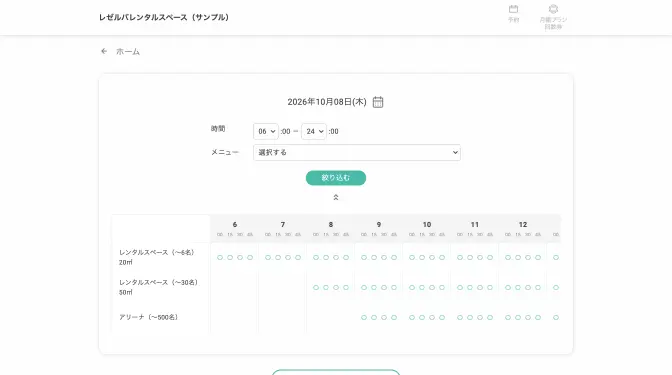This screenshot has height=375, width=672.
Task: Select 12:15 slot for レンタルスペース(〜30名)
Action: click(x=518, y=288)
